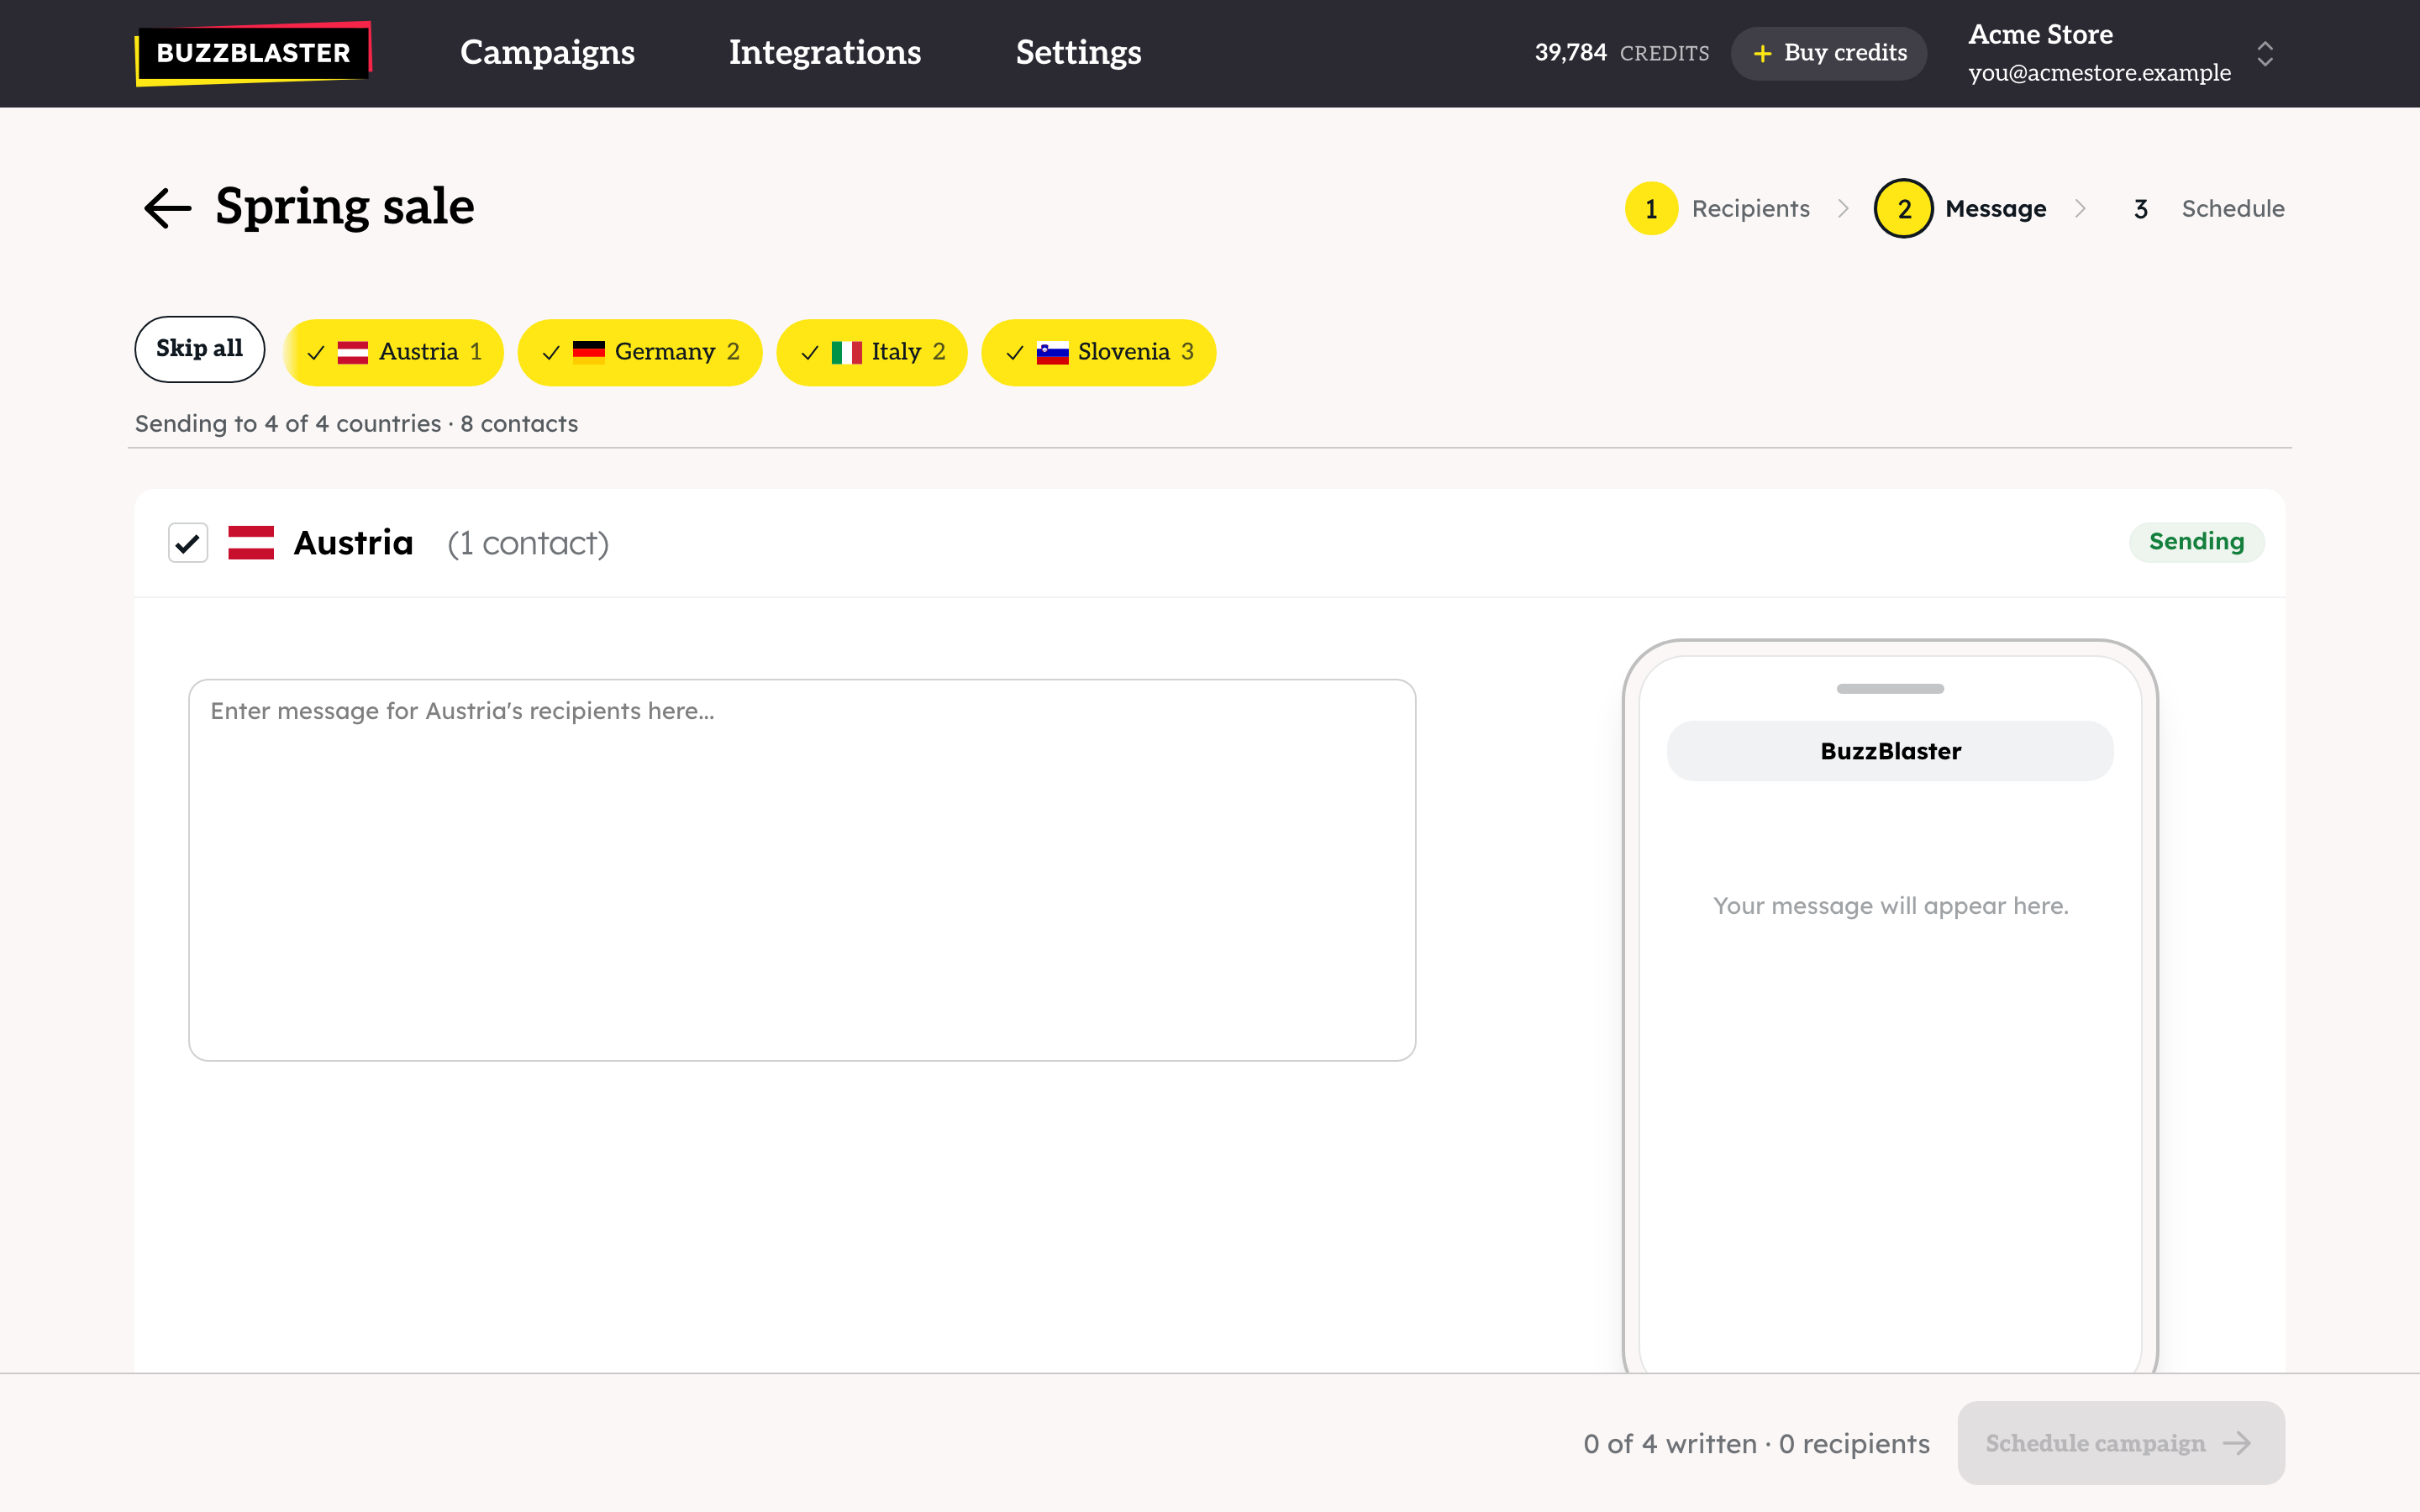Toggle the Slovenia 3 country chip
This screenshot has height=1512, width=2420.
tap(1098, 352)
